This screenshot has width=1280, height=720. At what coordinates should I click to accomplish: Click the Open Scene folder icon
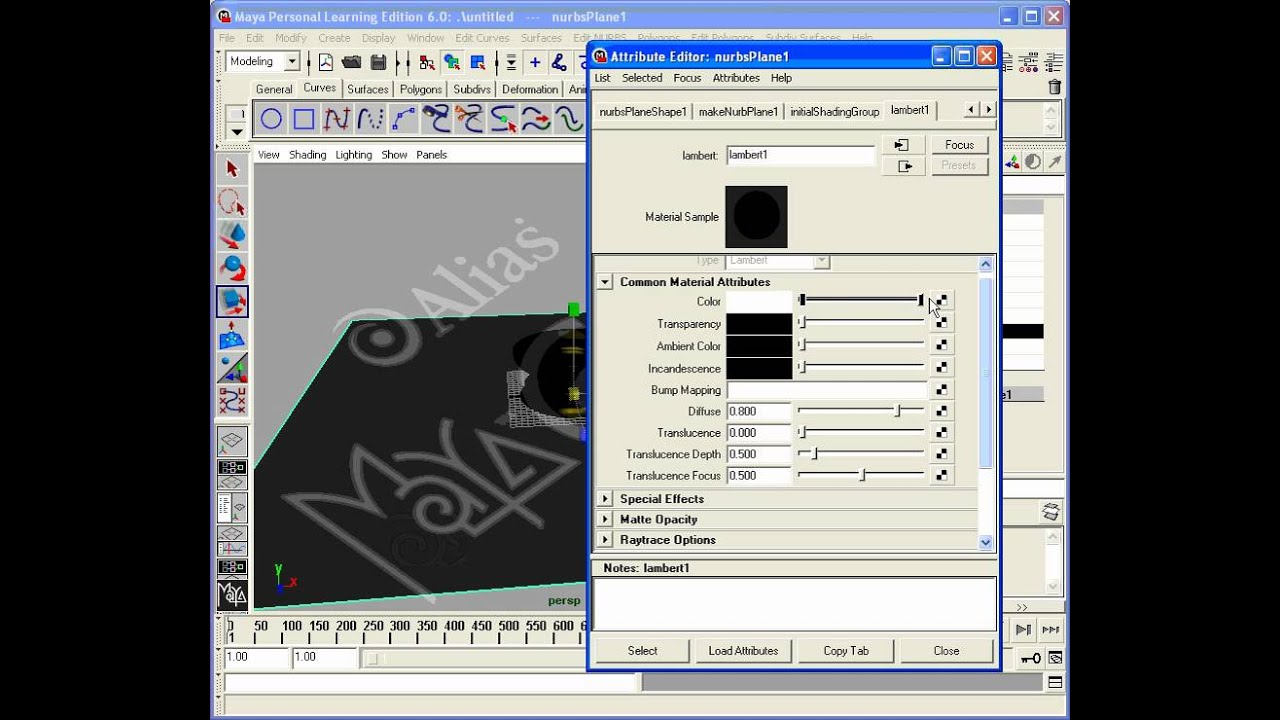351,62
